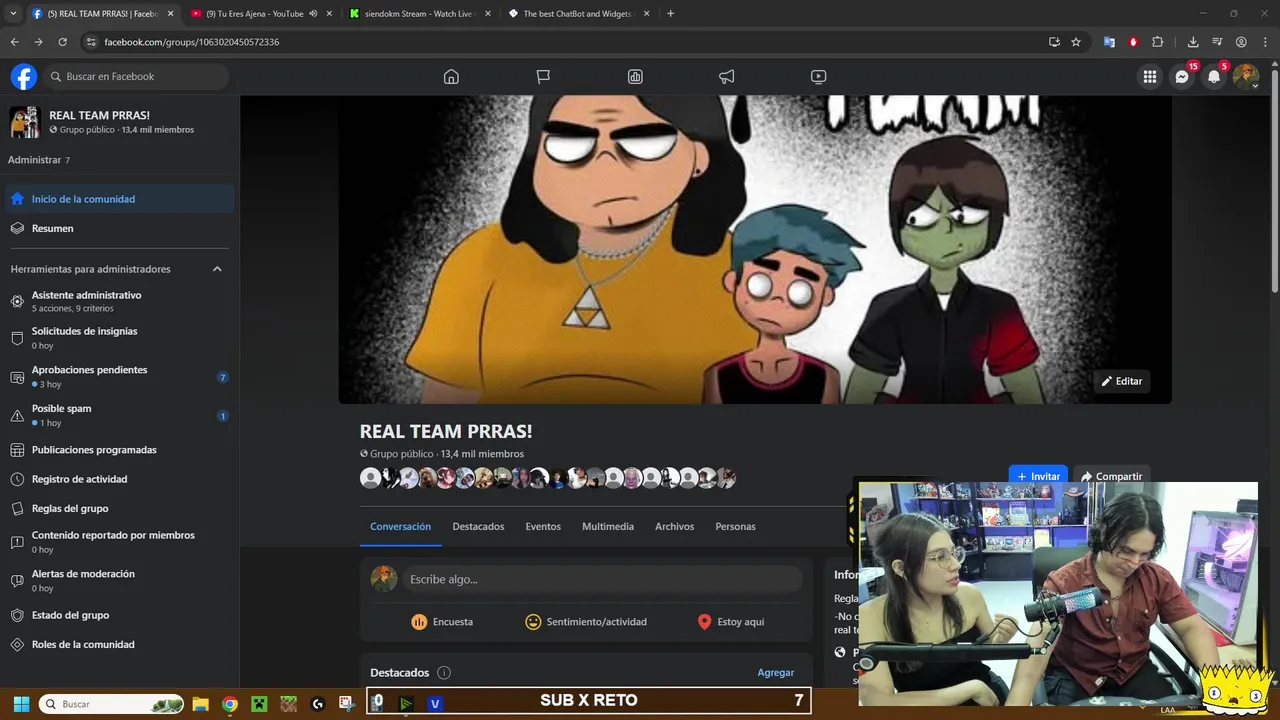Open File Explorer from the taskbar

pos(200,704)
